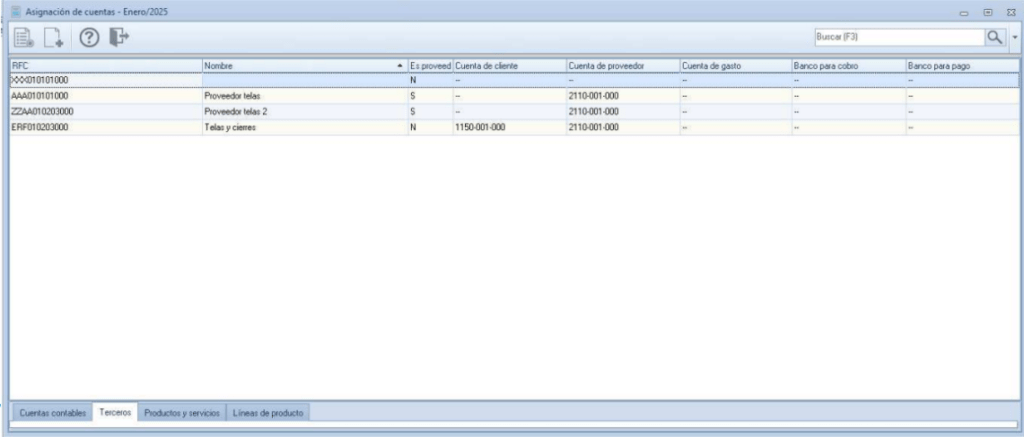
Task: Select the Terceros tab
Action: (116, 413)
